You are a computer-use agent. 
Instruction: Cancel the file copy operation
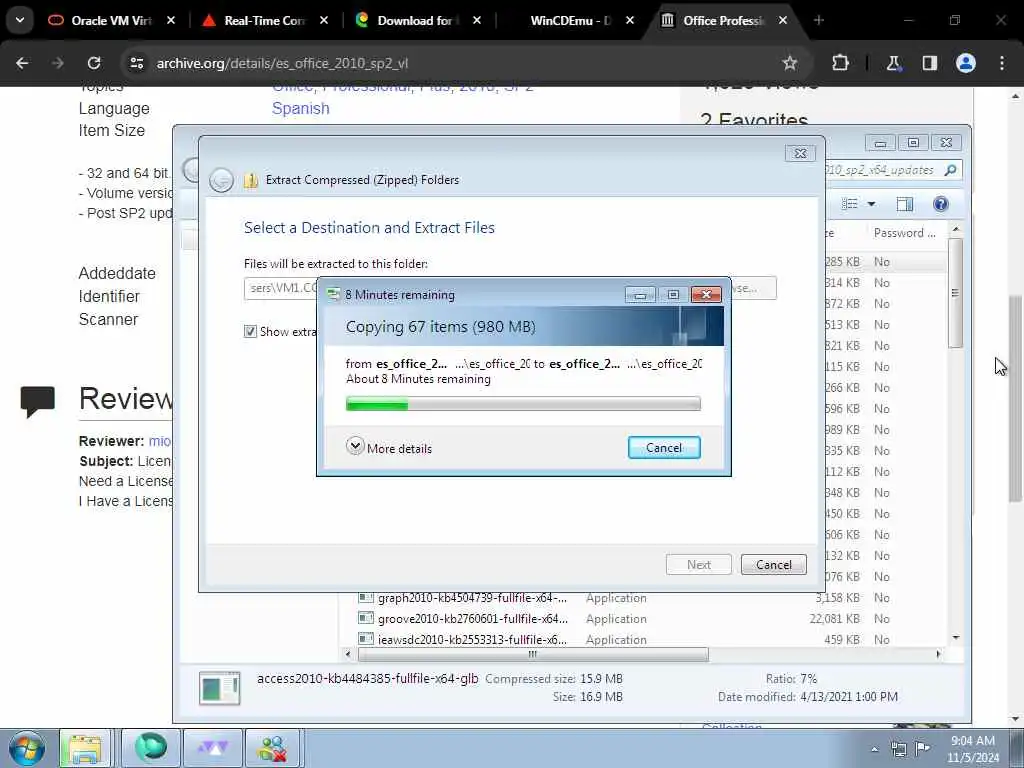click(664, 448)
